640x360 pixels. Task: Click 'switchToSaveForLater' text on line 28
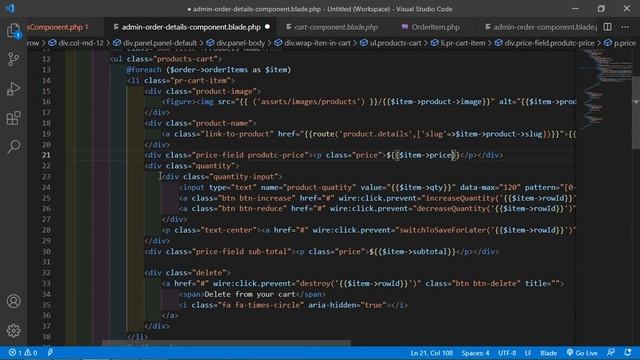tap(443, 230)
